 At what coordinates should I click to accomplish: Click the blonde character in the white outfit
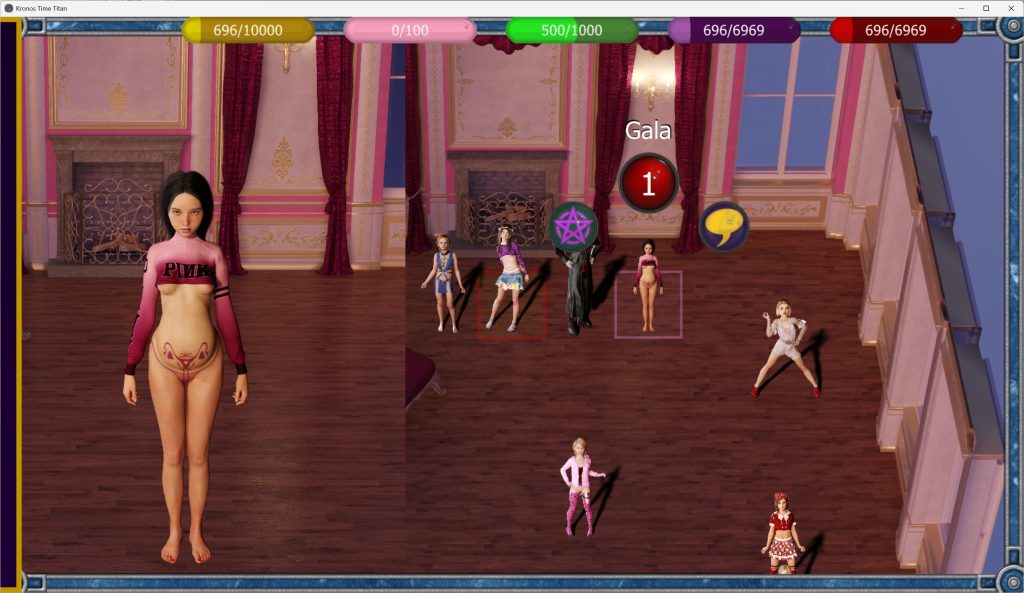787,345
